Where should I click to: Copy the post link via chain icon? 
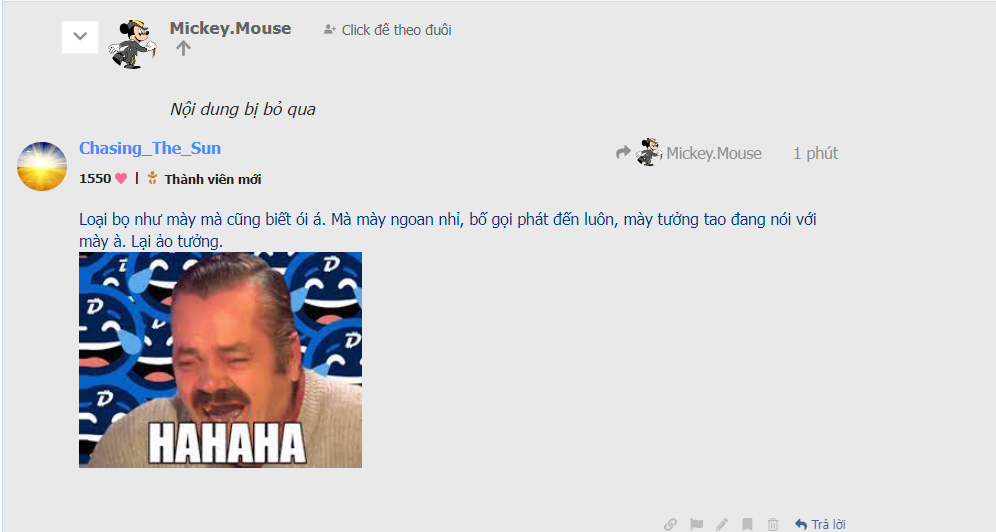(x=670, y=524)
